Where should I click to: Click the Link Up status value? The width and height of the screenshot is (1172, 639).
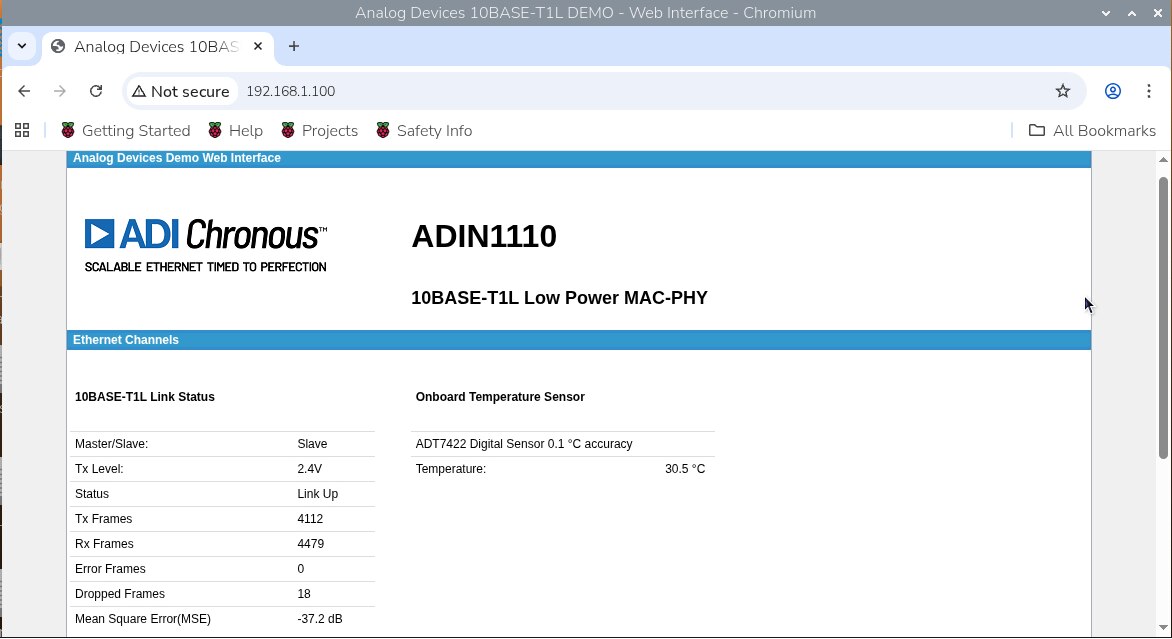coord(318,494)
